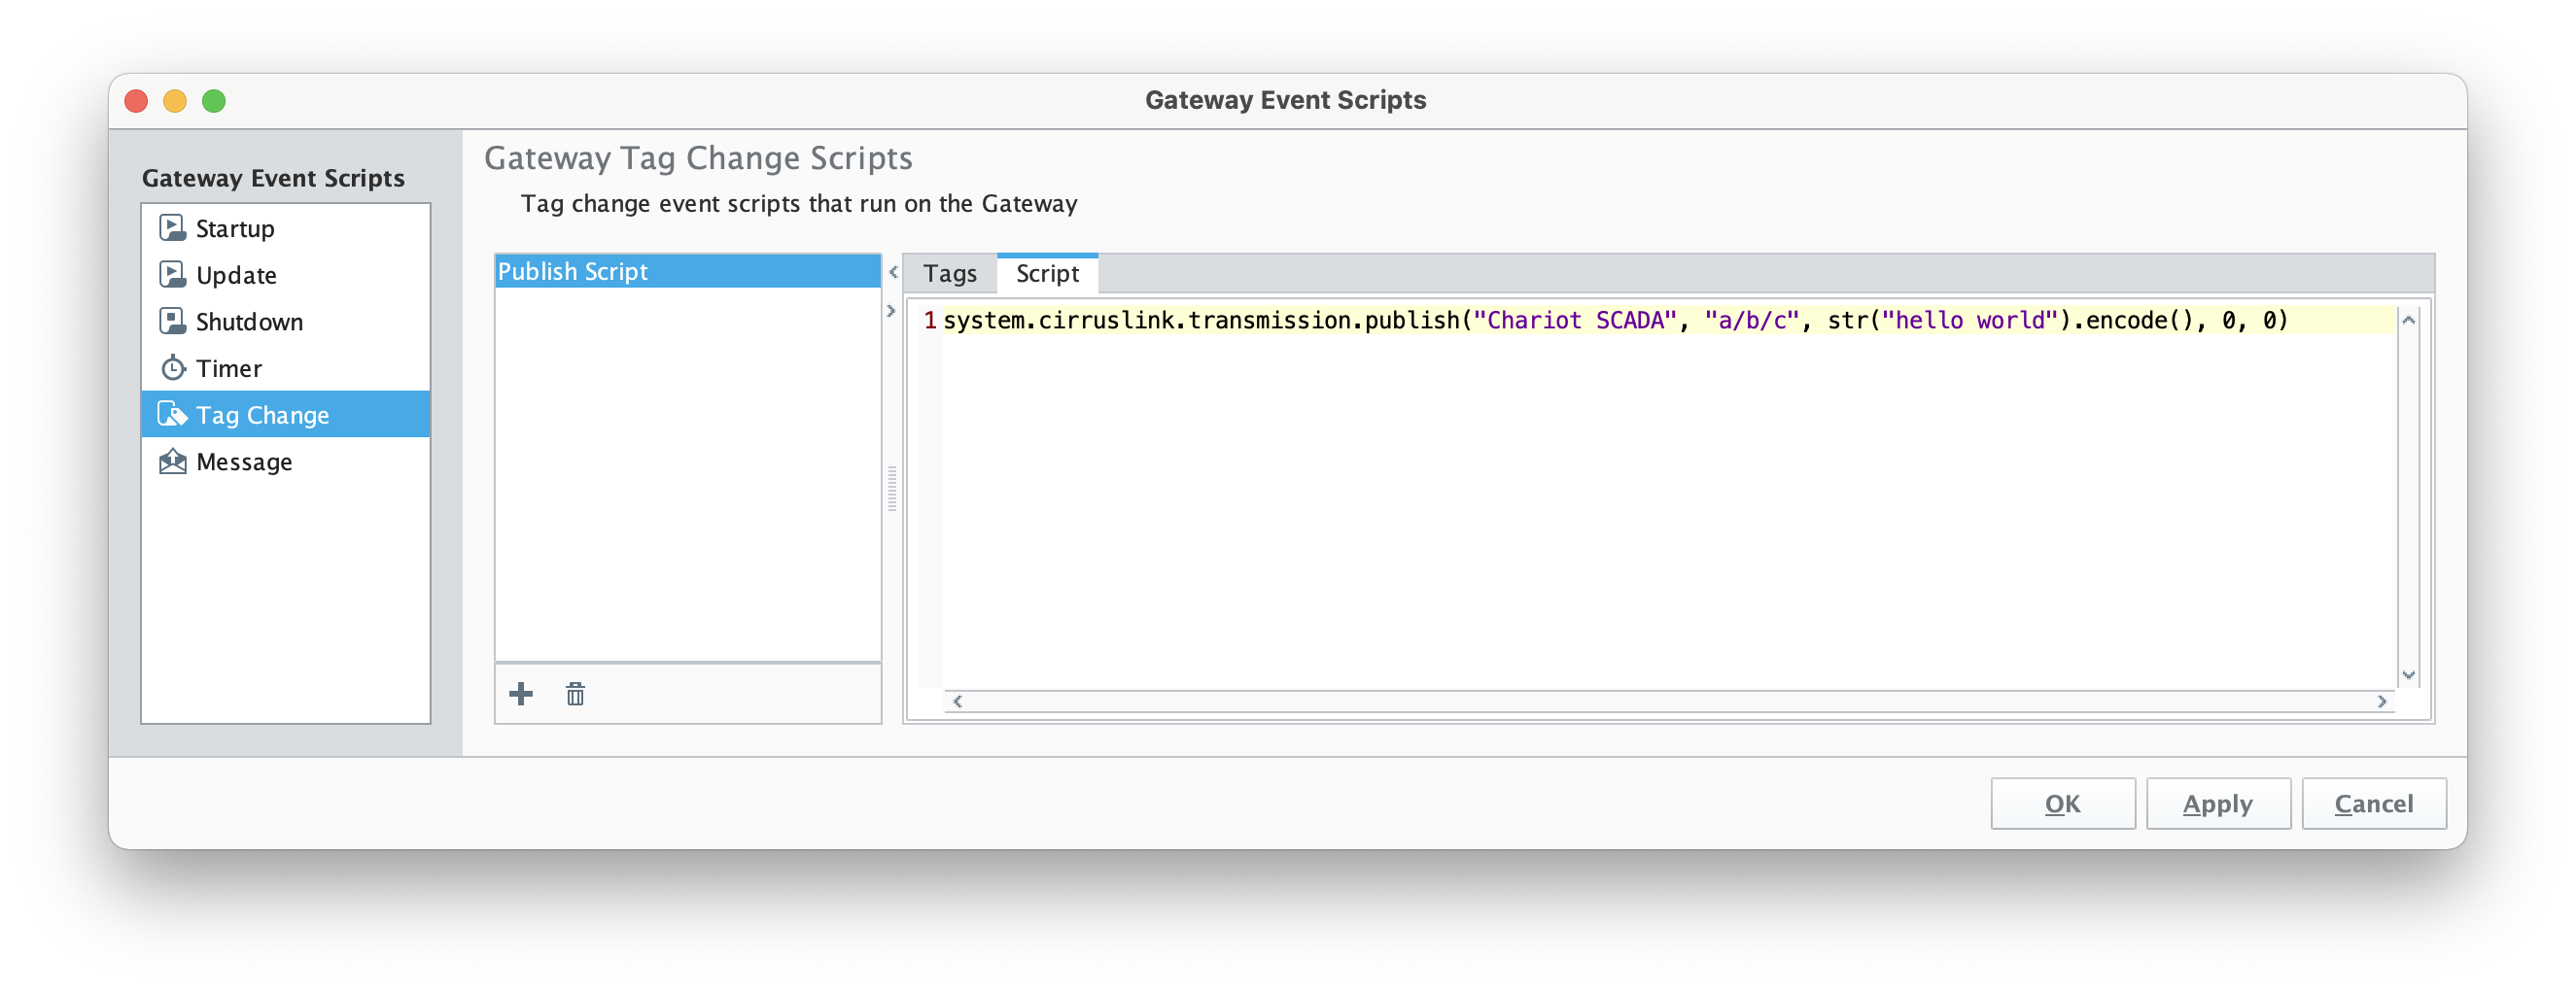Maximize window with green button

214,101
